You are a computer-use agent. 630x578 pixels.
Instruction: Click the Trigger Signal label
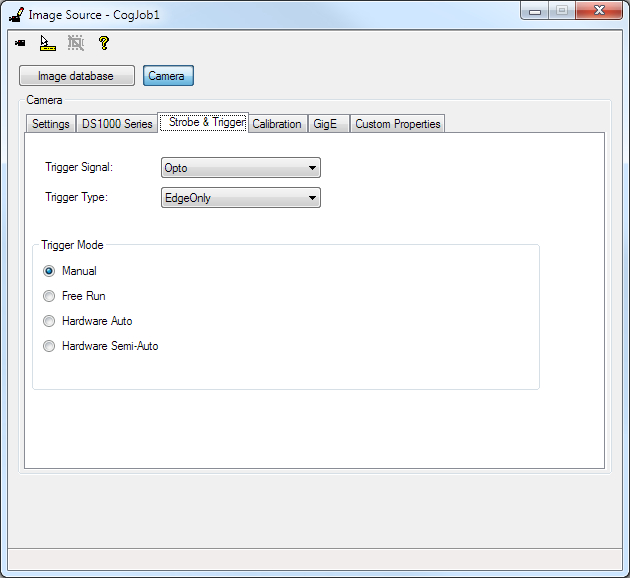(79, 167)
